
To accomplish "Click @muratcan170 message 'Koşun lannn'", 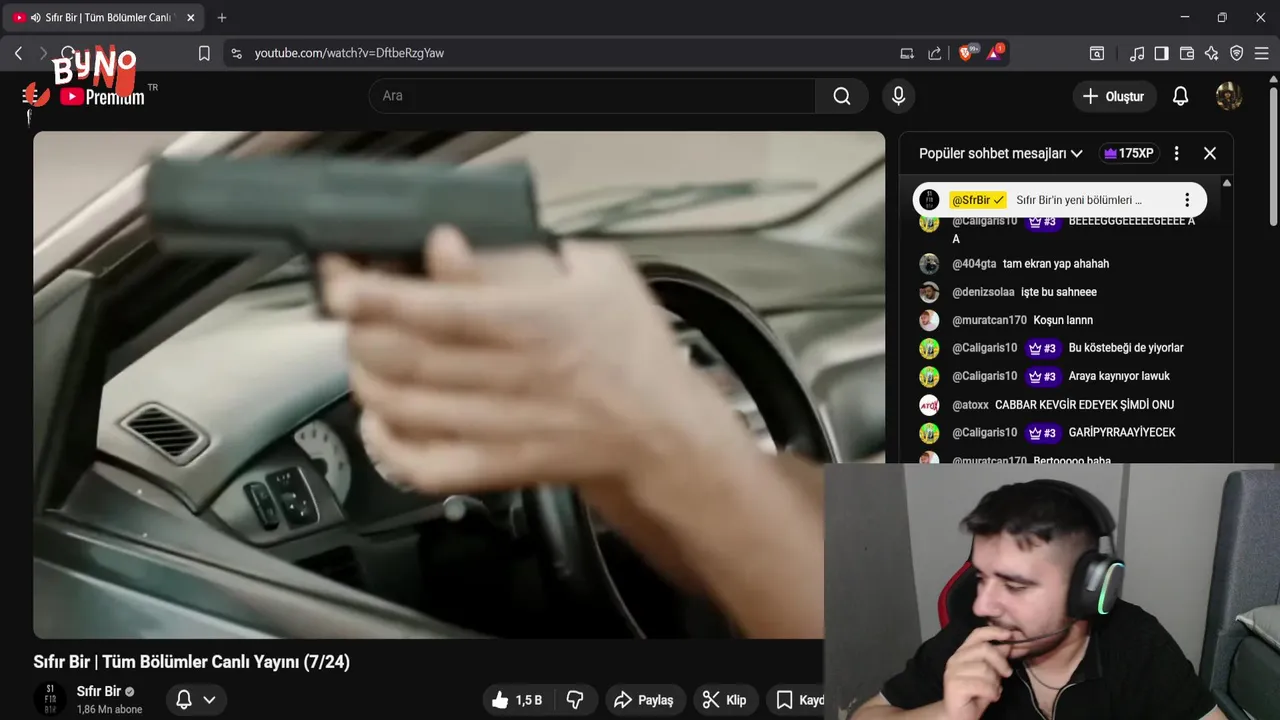I will tap(1063, 320).
